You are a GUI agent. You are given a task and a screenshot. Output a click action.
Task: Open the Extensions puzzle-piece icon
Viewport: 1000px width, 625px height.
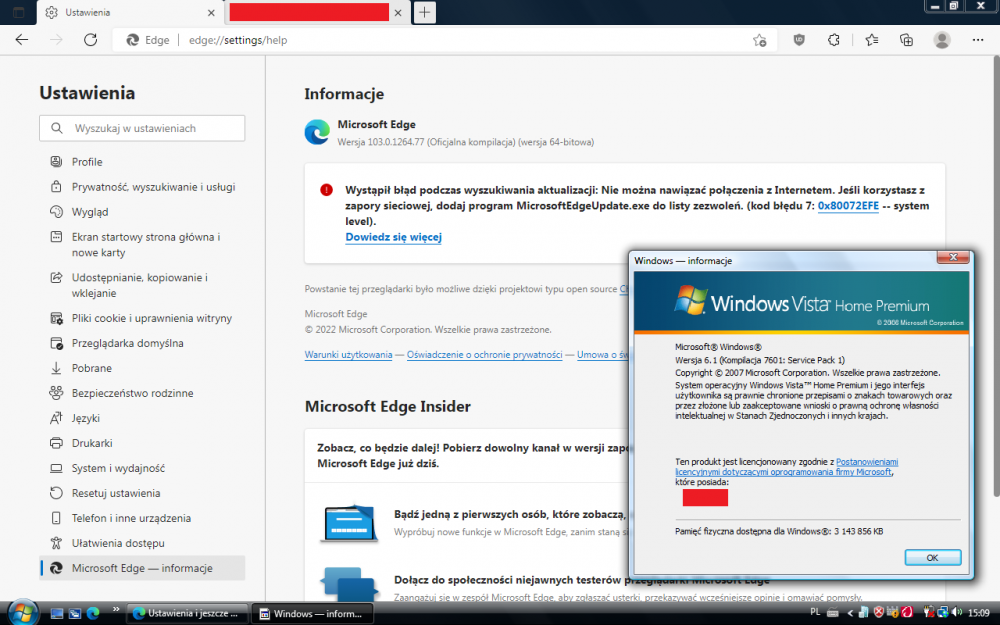833,40
